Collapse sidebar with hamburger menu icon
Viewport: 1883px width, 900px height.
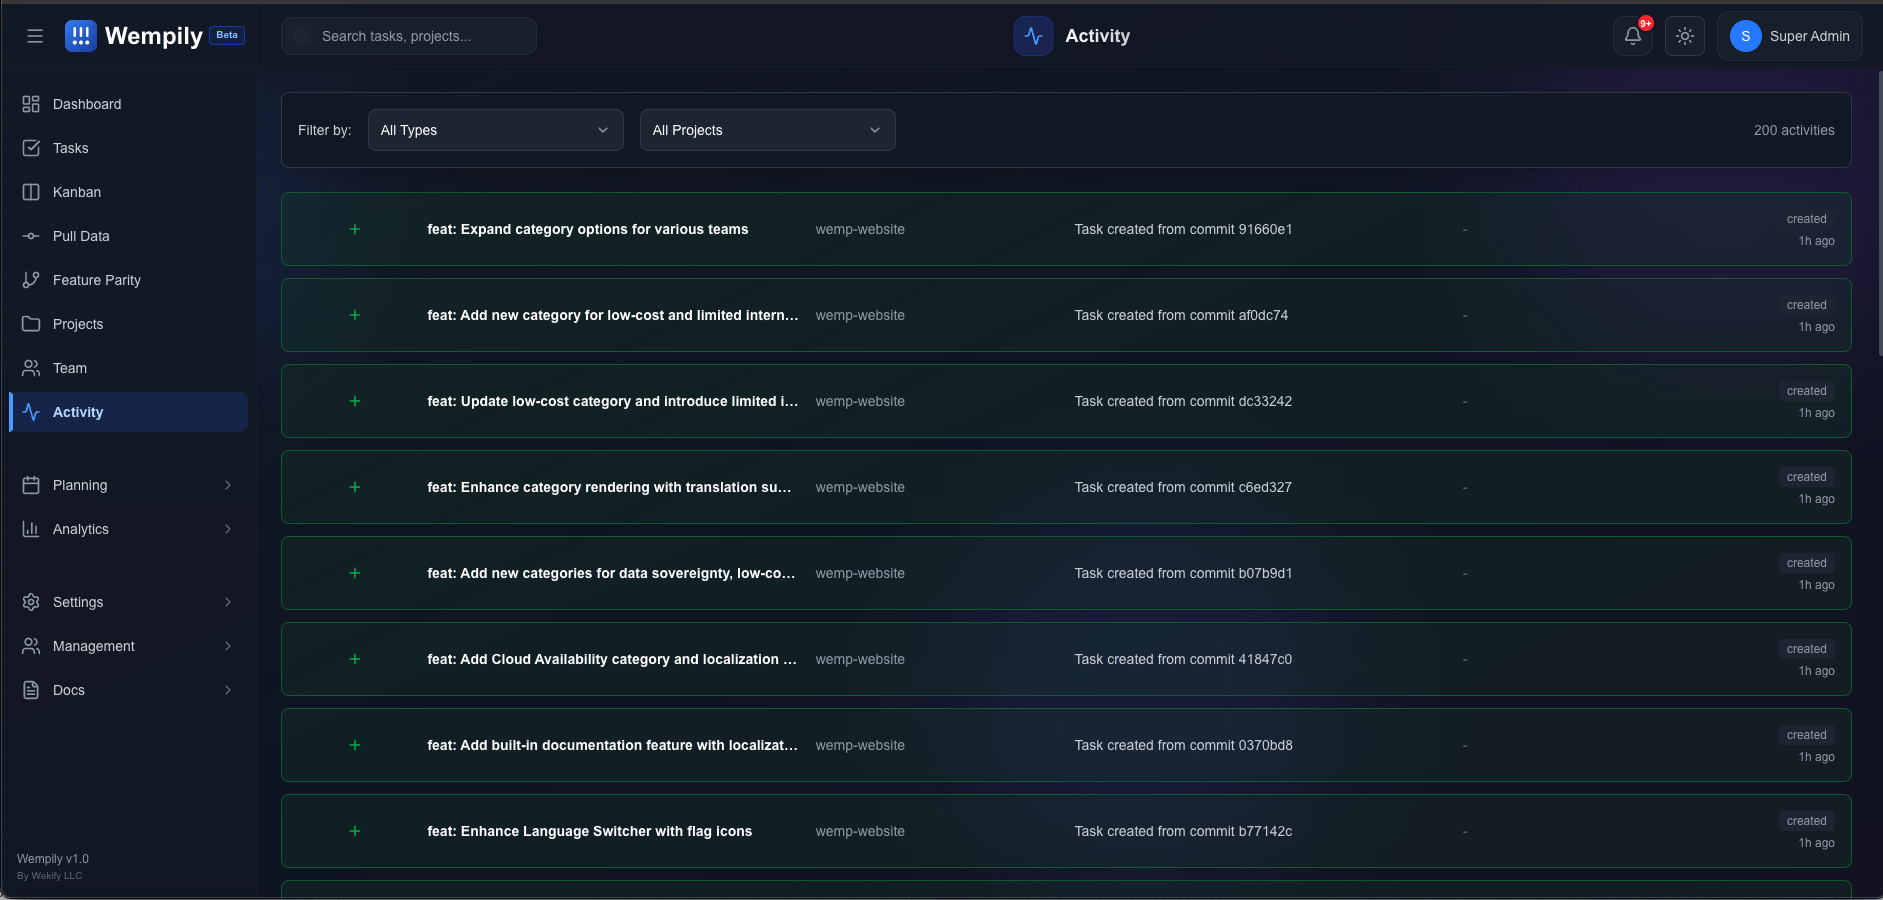coord(35,36)
